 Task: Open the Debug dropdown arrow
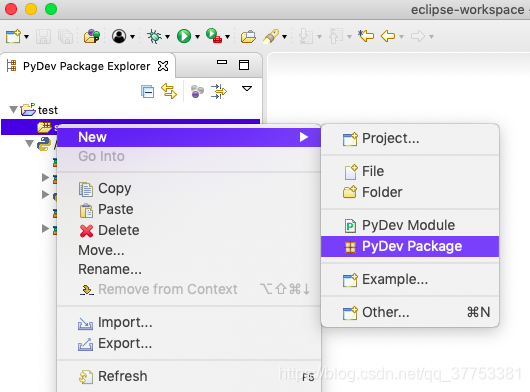click(167, 36)
